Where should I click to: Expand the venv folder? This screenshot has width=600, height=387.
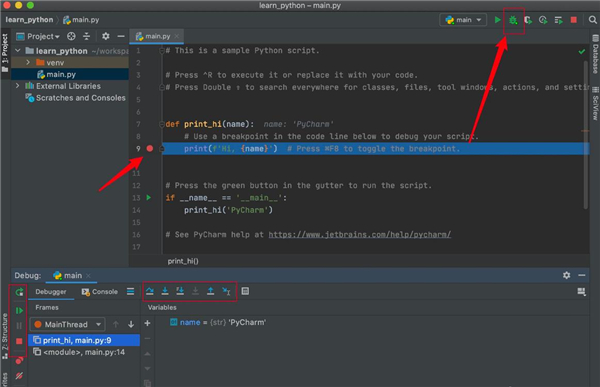click(28, 62)
